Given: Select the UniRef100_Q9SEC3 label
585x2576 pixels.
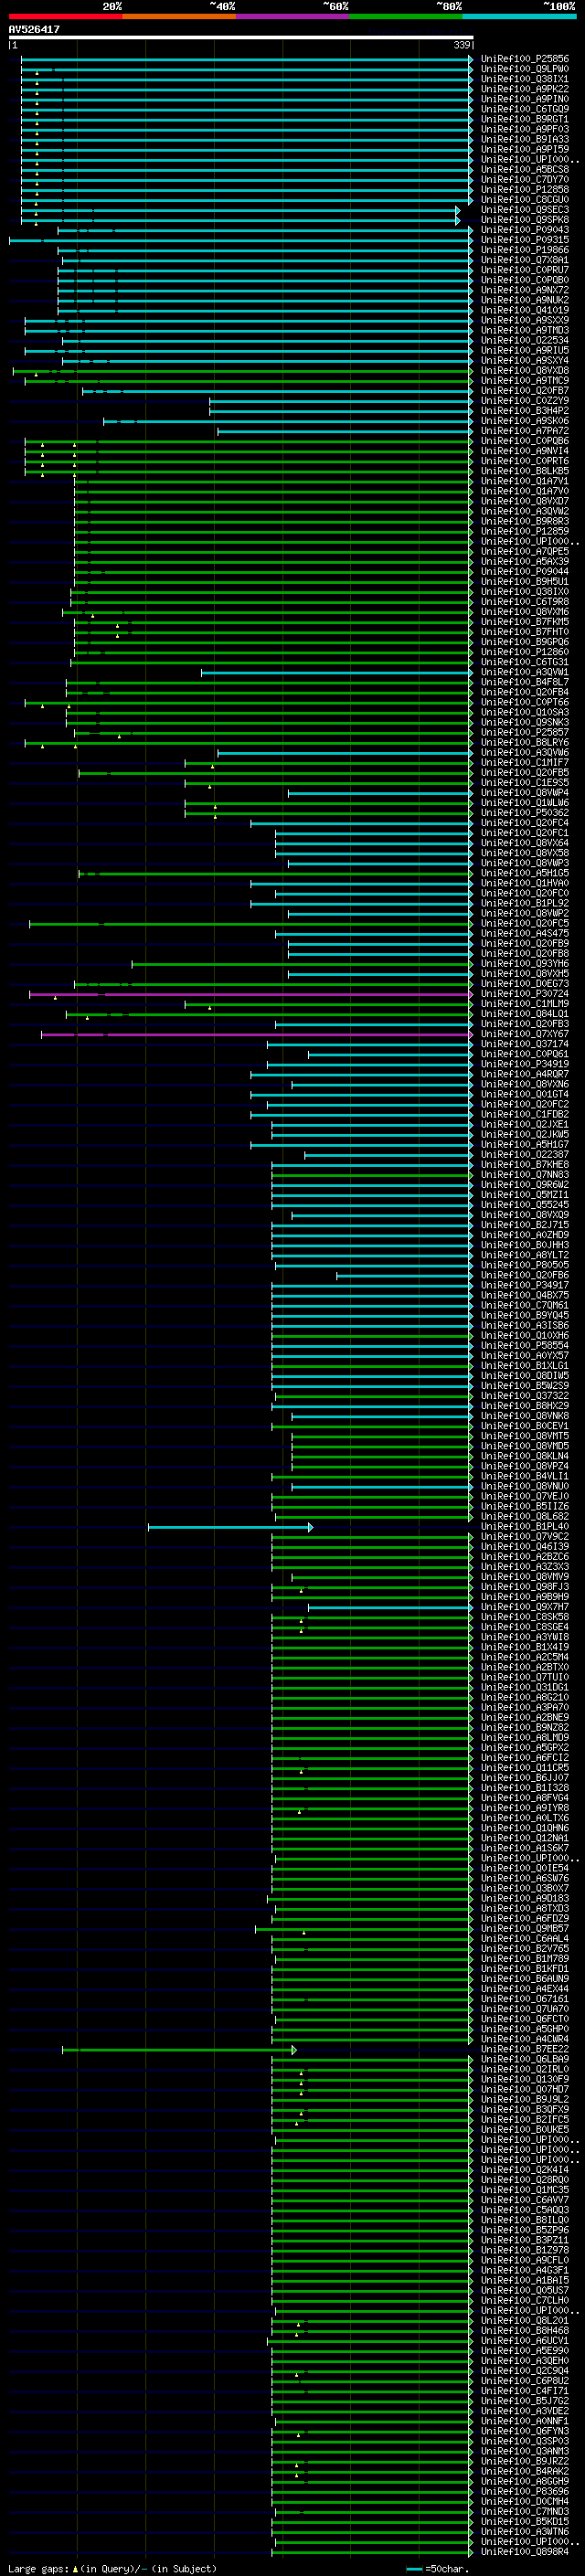Looking at the screenshot, I should (x=525, y=210).
